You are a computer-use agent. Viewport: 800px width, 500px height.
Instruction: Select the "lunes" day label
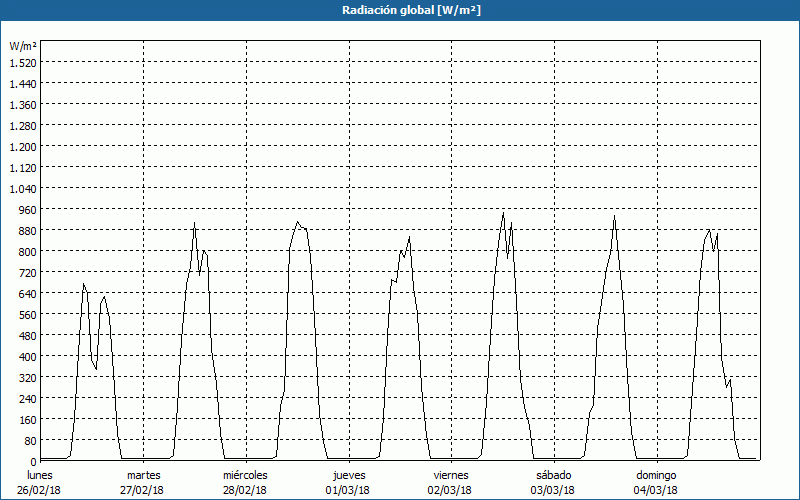(40, 475)
